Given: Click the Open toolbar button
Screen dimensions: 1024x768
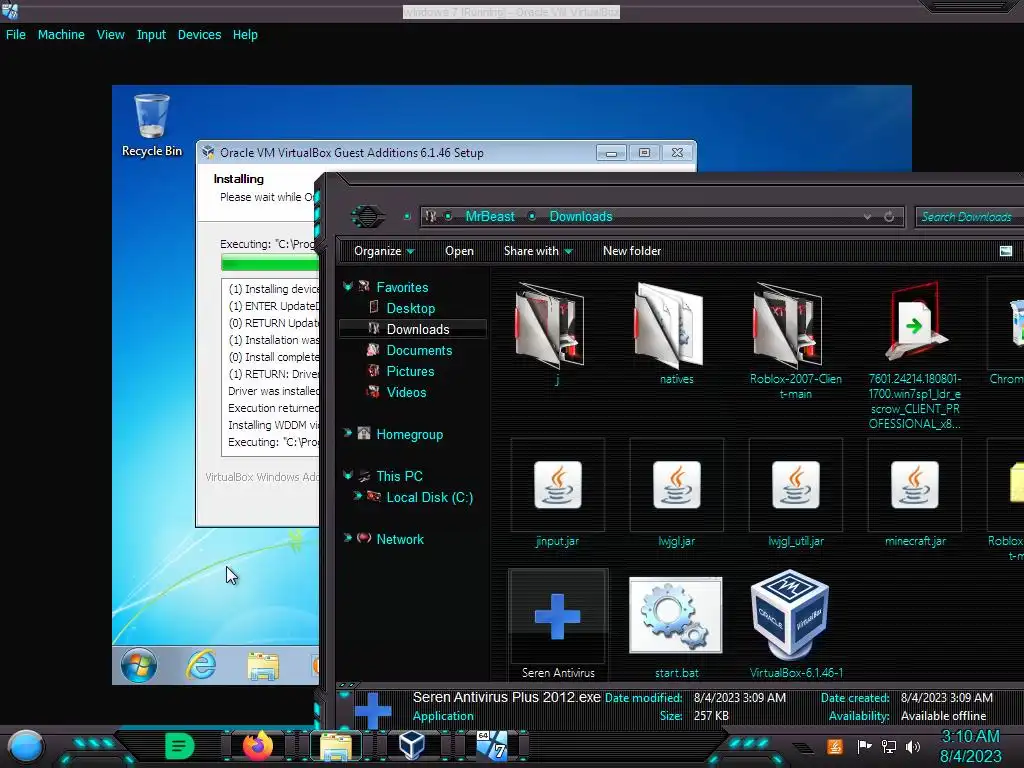Looking at the screenshot, I should 459,251.
